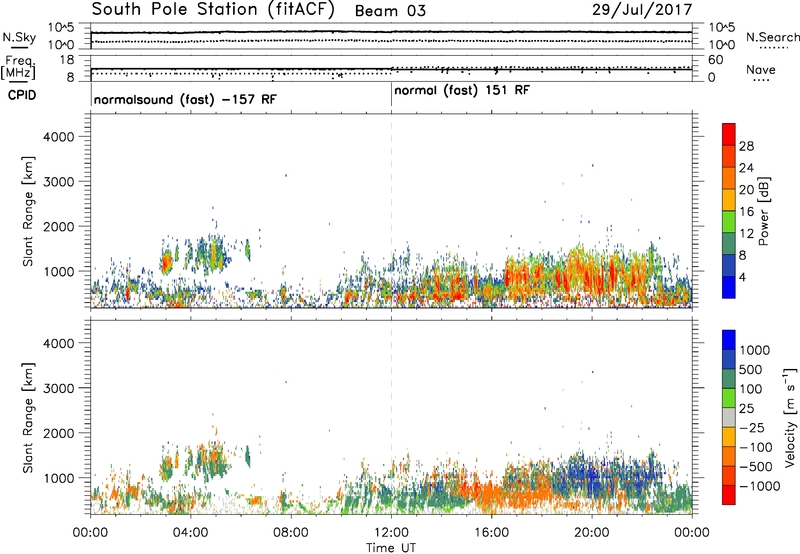Click the 'Time UT' axis label
Viewport: 800px width, 554px height.
point(391,548)
